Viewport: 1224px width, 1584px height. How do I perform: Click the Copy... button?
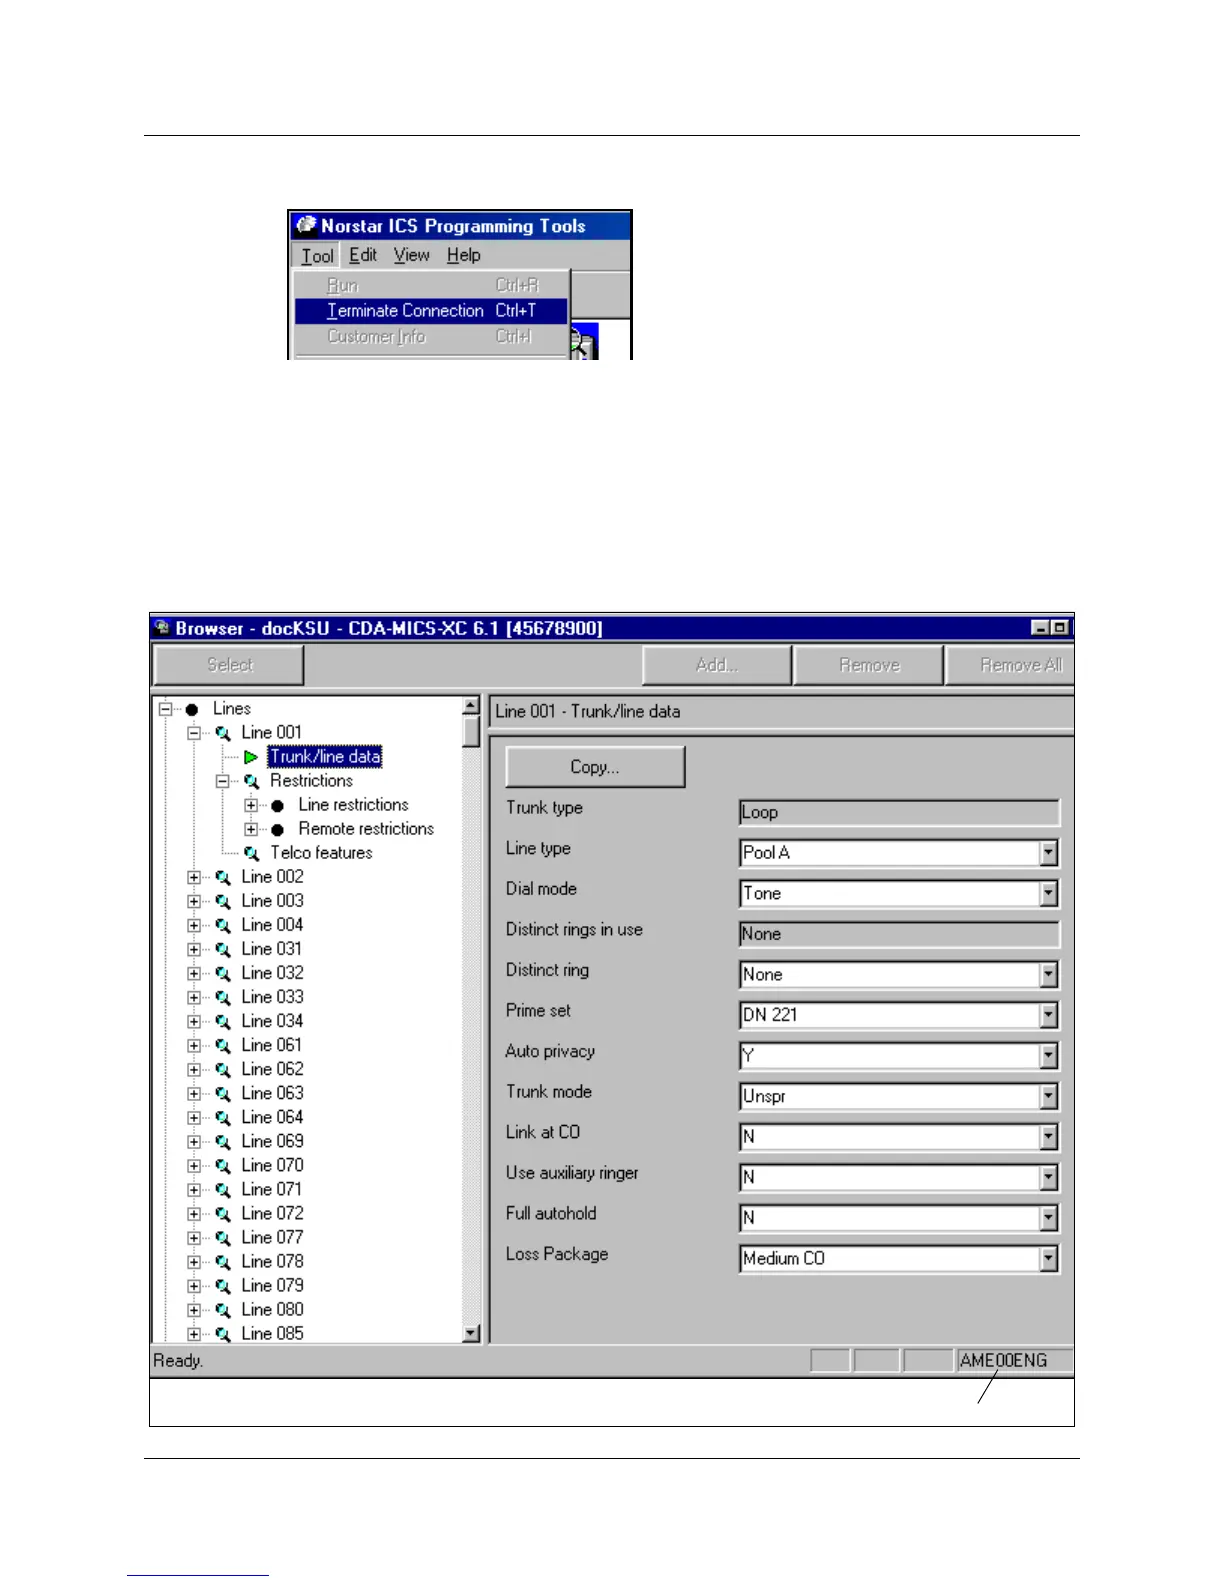(x=595, y=767)
